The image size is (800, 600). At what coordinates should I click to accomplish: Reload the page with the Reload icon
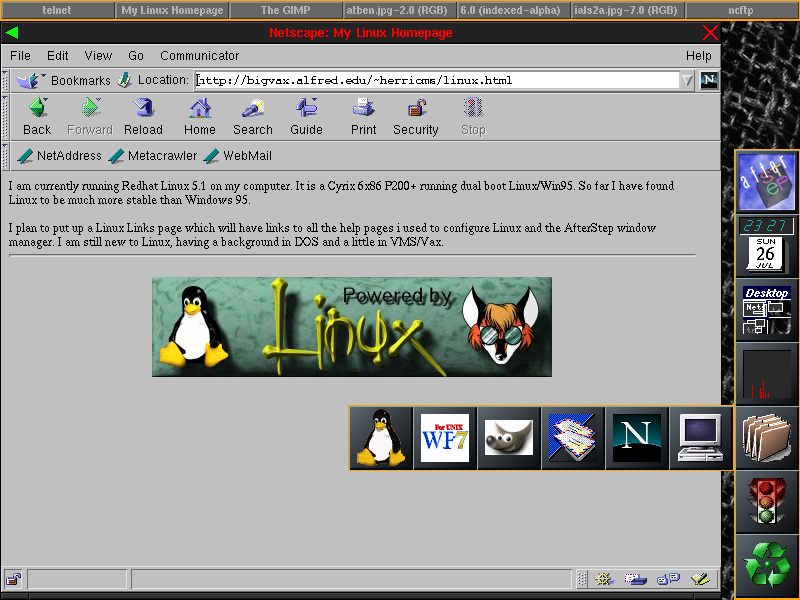[143, 108]
